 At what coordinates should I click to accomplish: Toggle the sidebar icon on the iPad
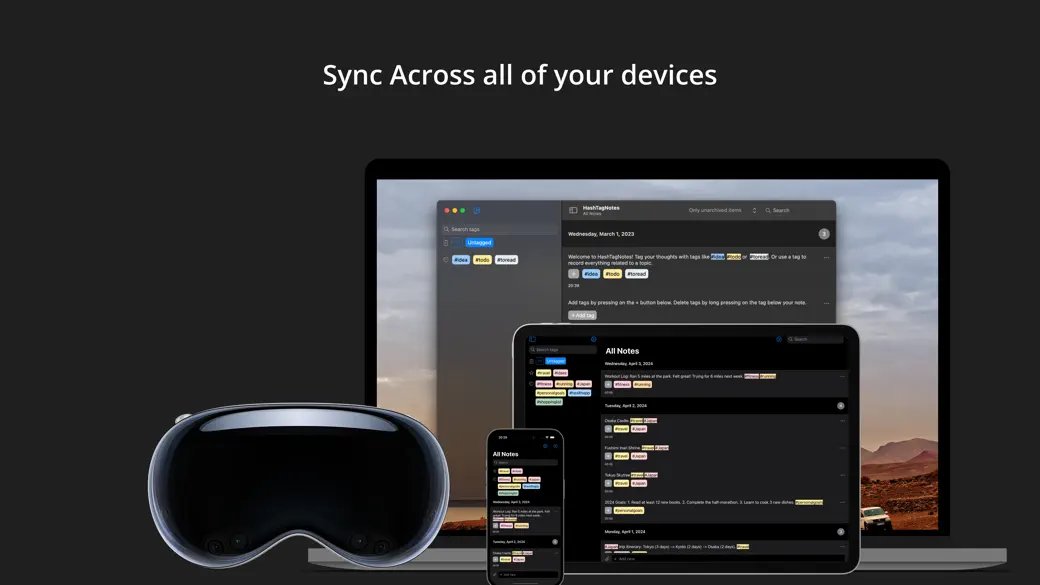(532, 339)
